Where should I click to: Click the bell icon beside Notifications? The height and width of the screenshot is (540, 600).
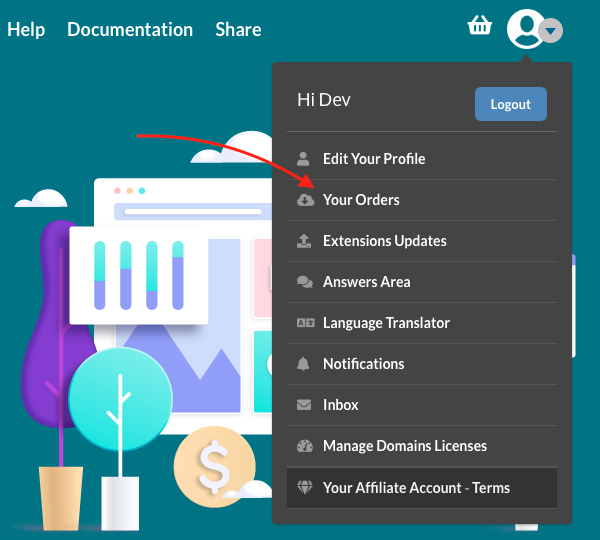304,364
